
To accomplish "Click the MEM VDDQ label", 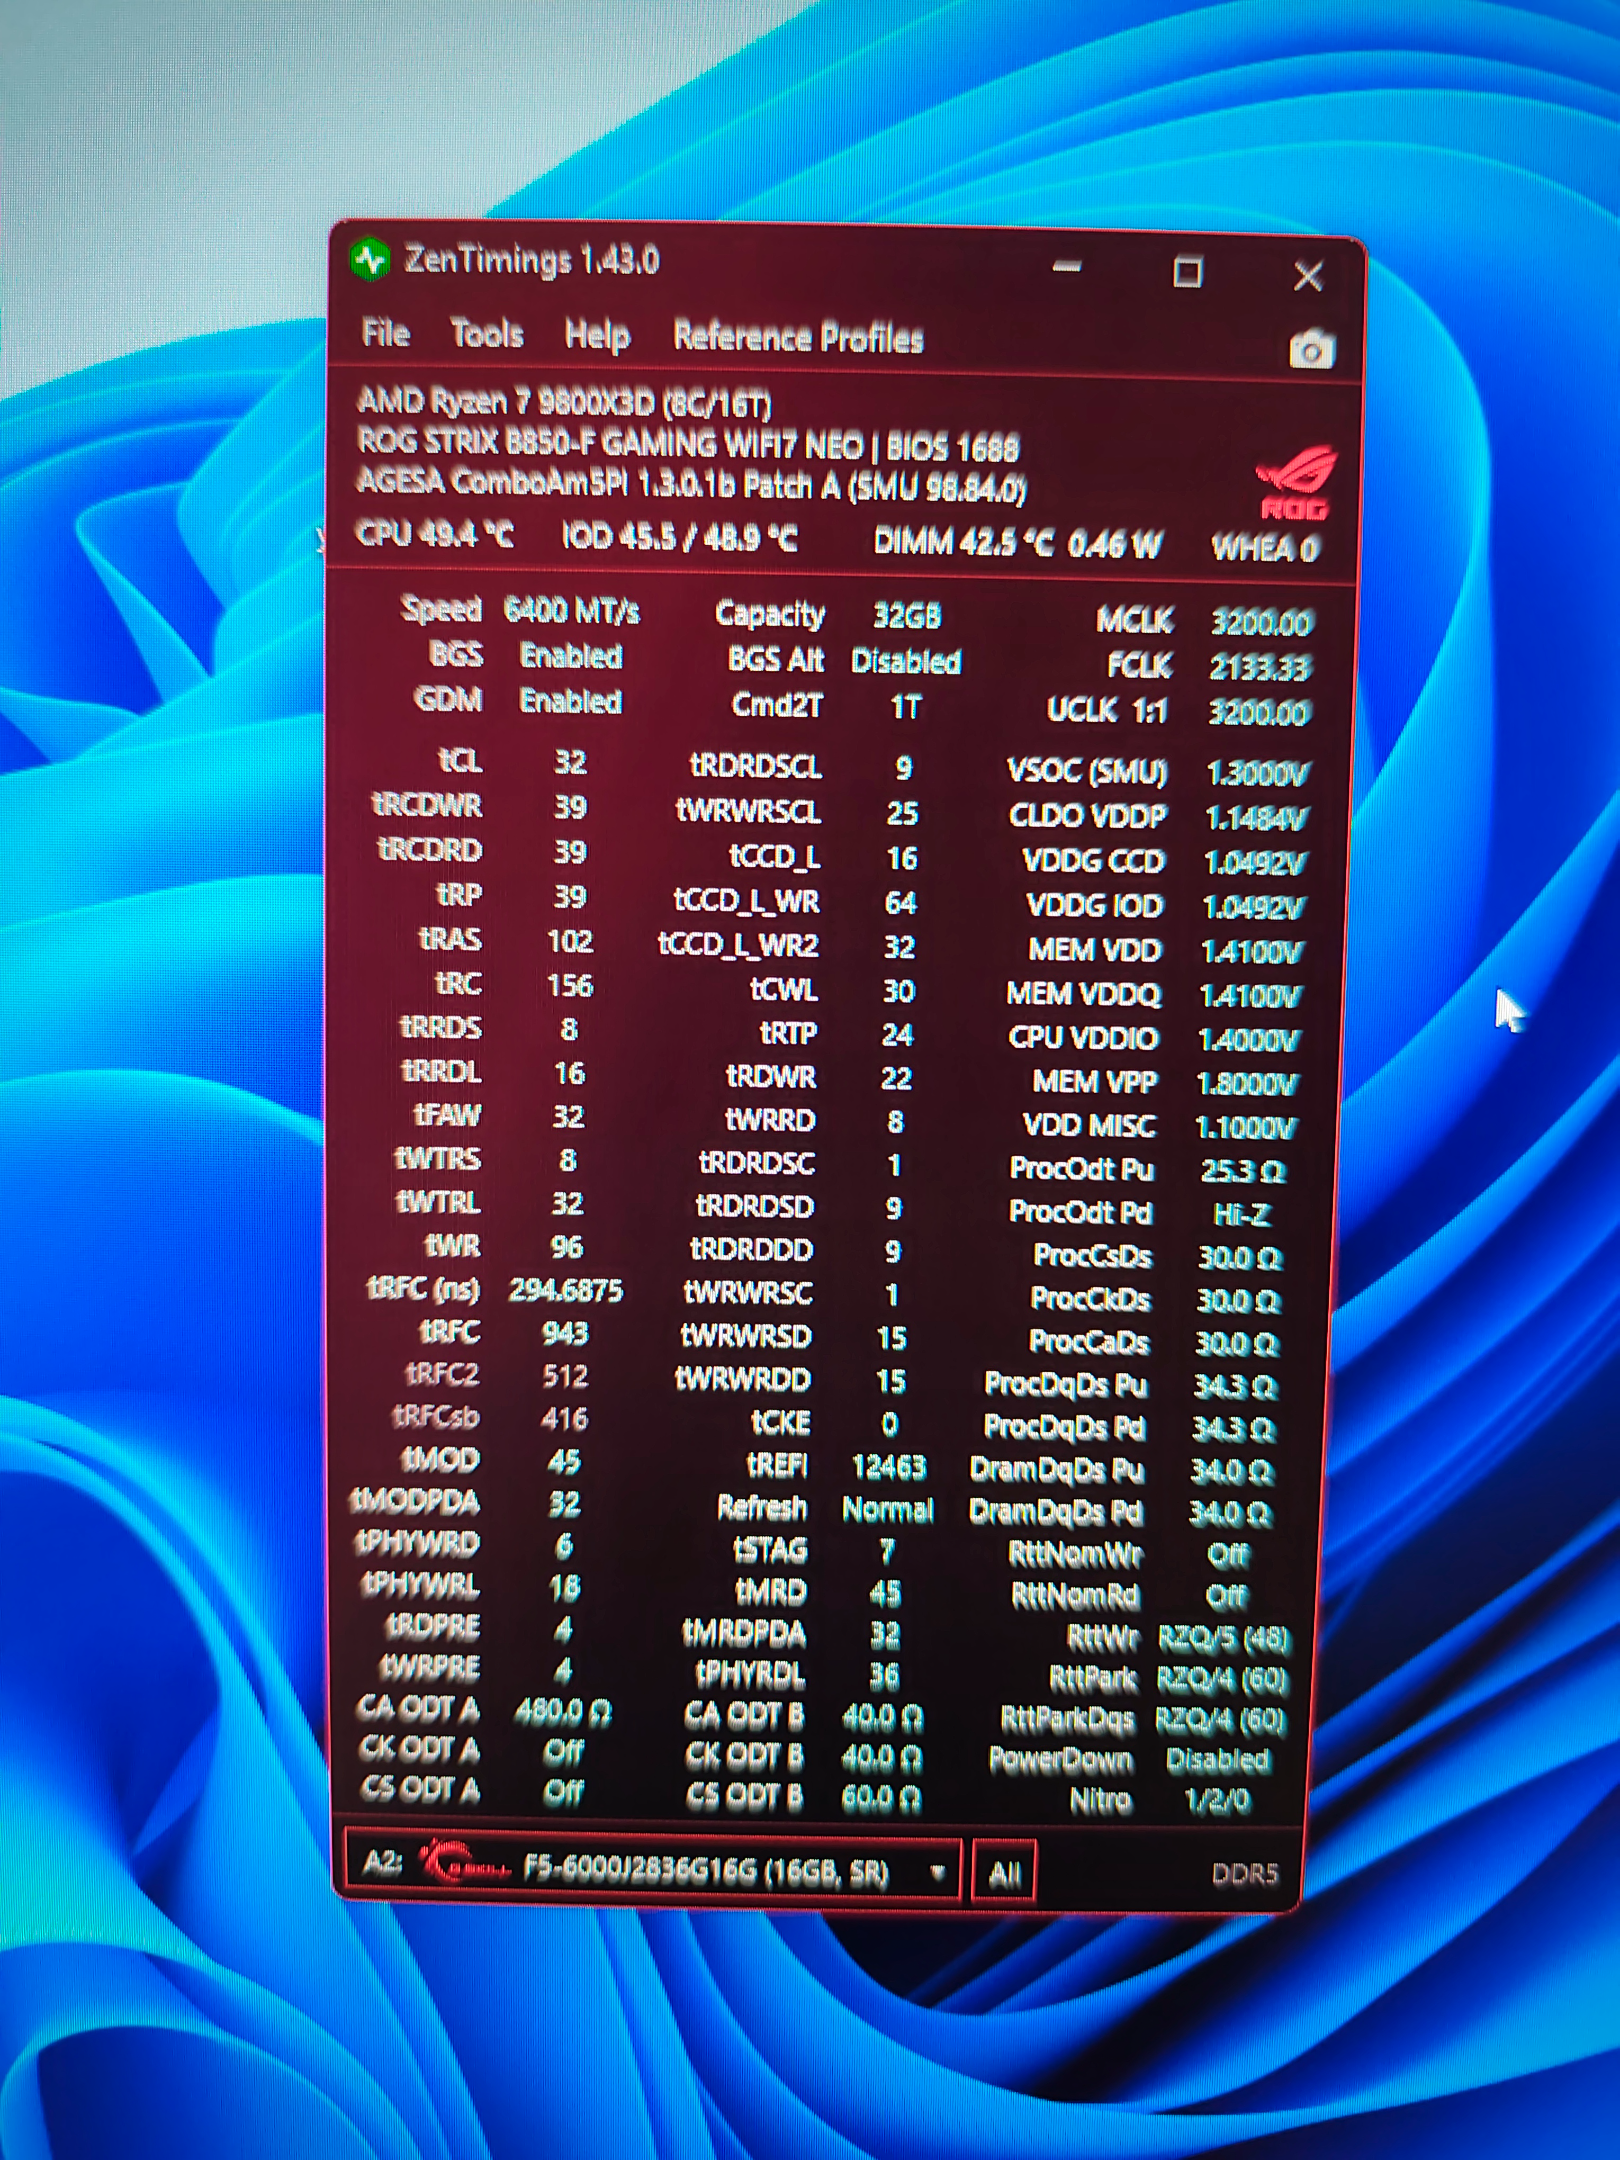I will (x=1083, y=994).
